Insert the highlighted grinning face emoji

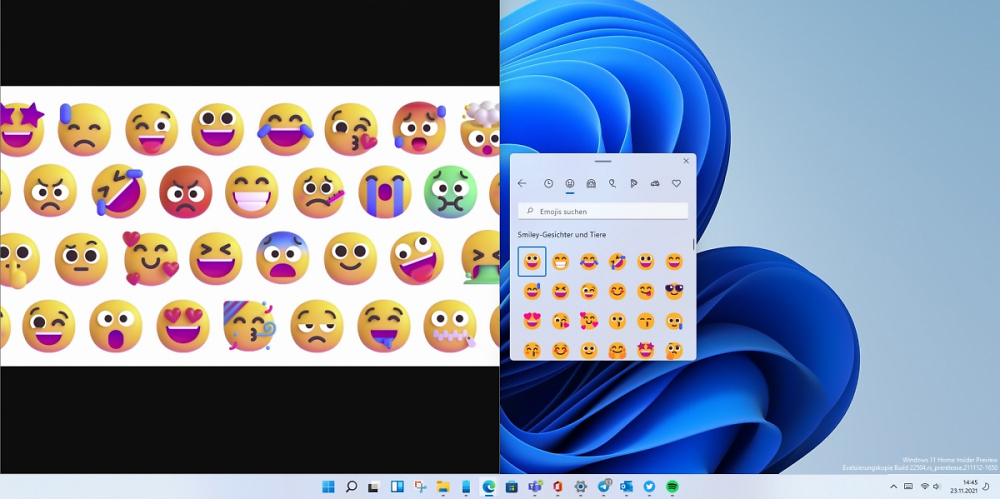pos(532,262)
